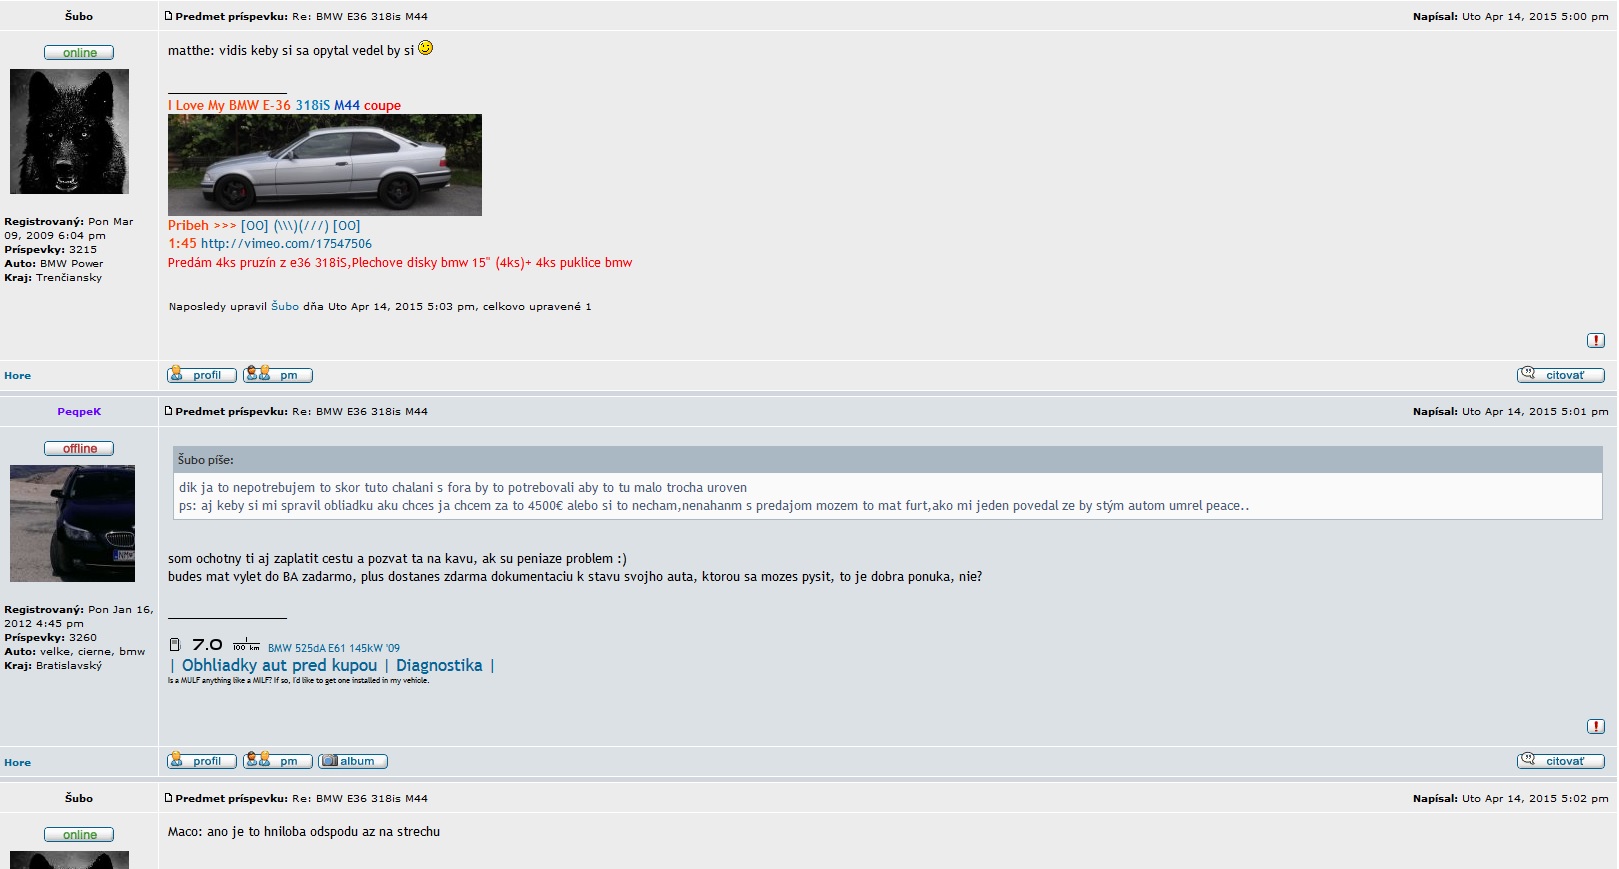Click Šubo link in last-edited note
Image resolution: width=1619 pixels, height=869 pixels.
(285, 306)
